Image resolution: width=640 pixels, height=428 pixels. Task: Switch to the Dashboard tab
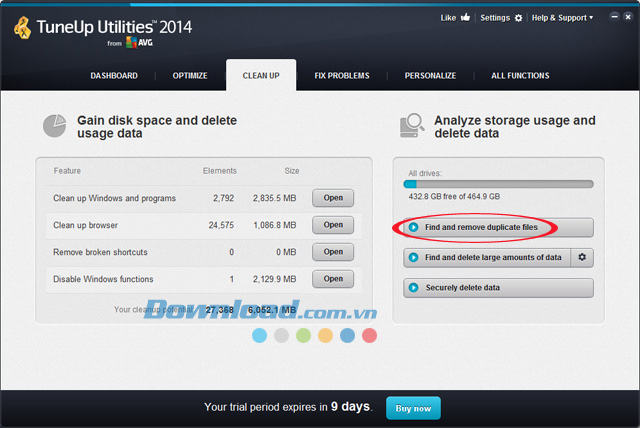coord(114,76)
